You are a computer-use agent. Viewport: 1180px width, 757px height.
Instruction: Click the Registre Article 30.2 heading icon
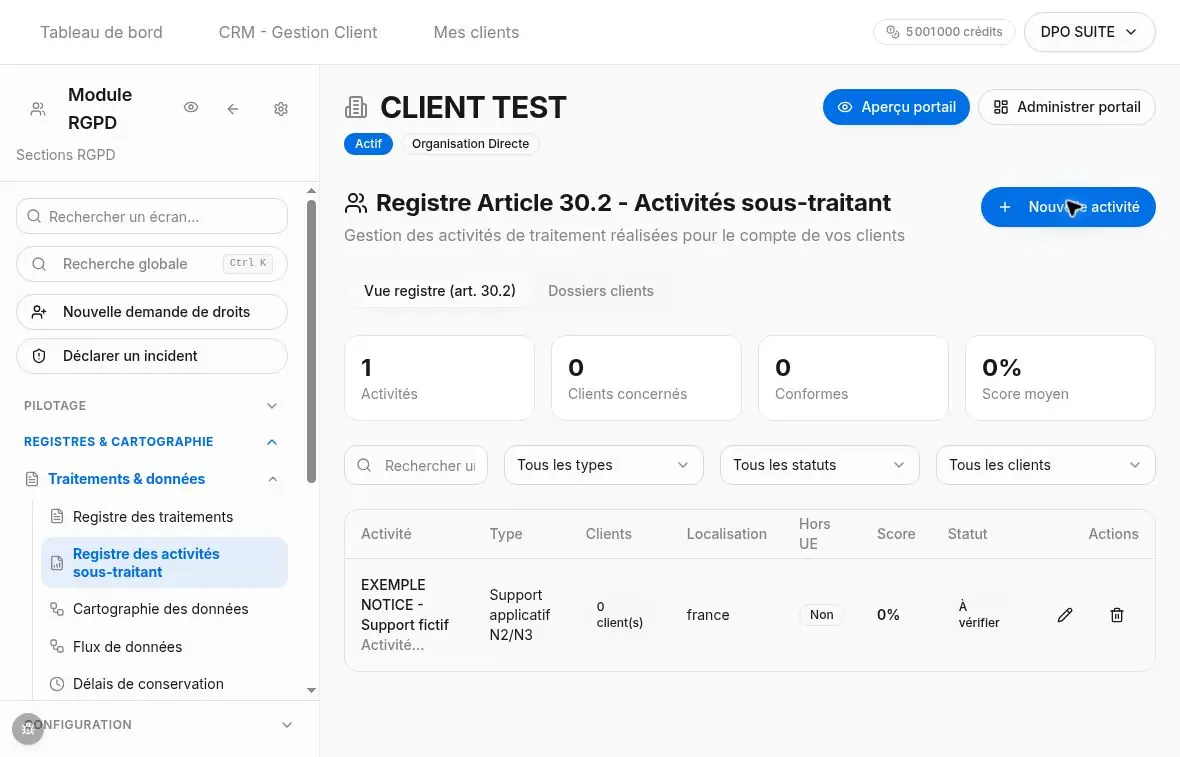[x=356, y=202]
